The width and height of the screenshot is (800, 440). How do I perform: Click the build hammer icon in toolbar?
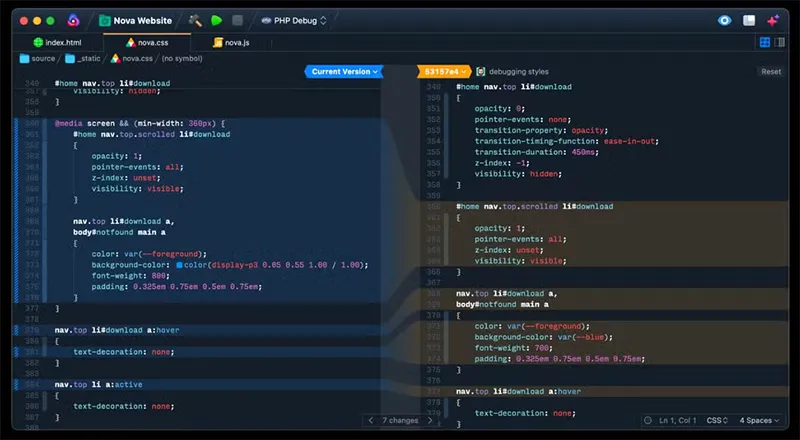pyautogui.click(x=195, y=20)
